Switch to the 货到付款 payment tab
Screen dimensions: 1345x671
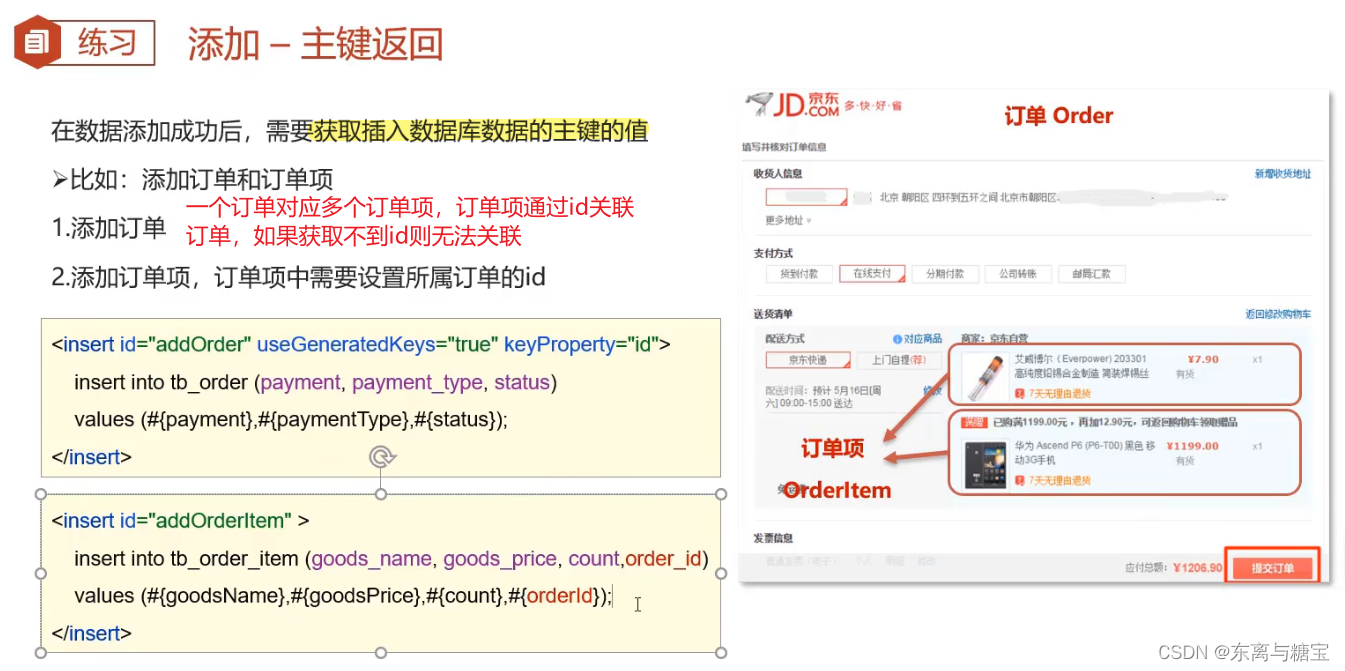(x=801, y=273)
